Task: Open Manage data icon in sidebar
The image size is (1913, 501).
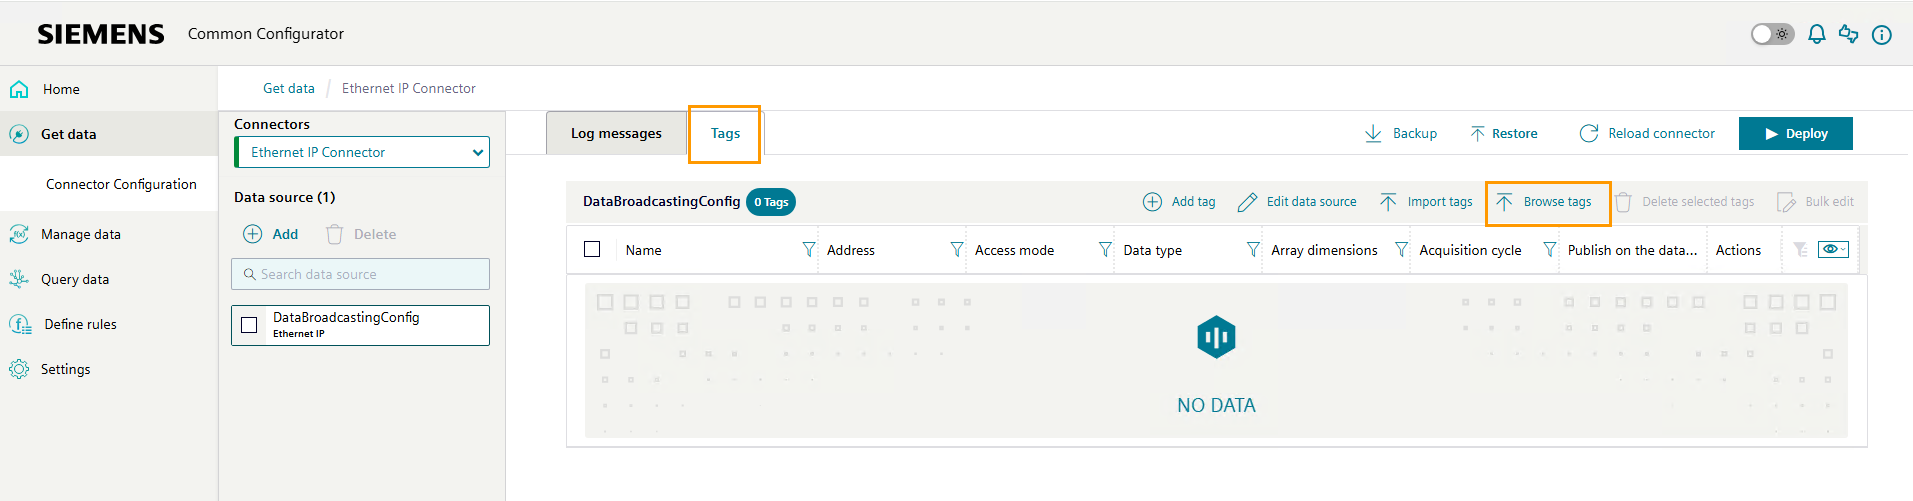Action: click(x=19, y=234)
